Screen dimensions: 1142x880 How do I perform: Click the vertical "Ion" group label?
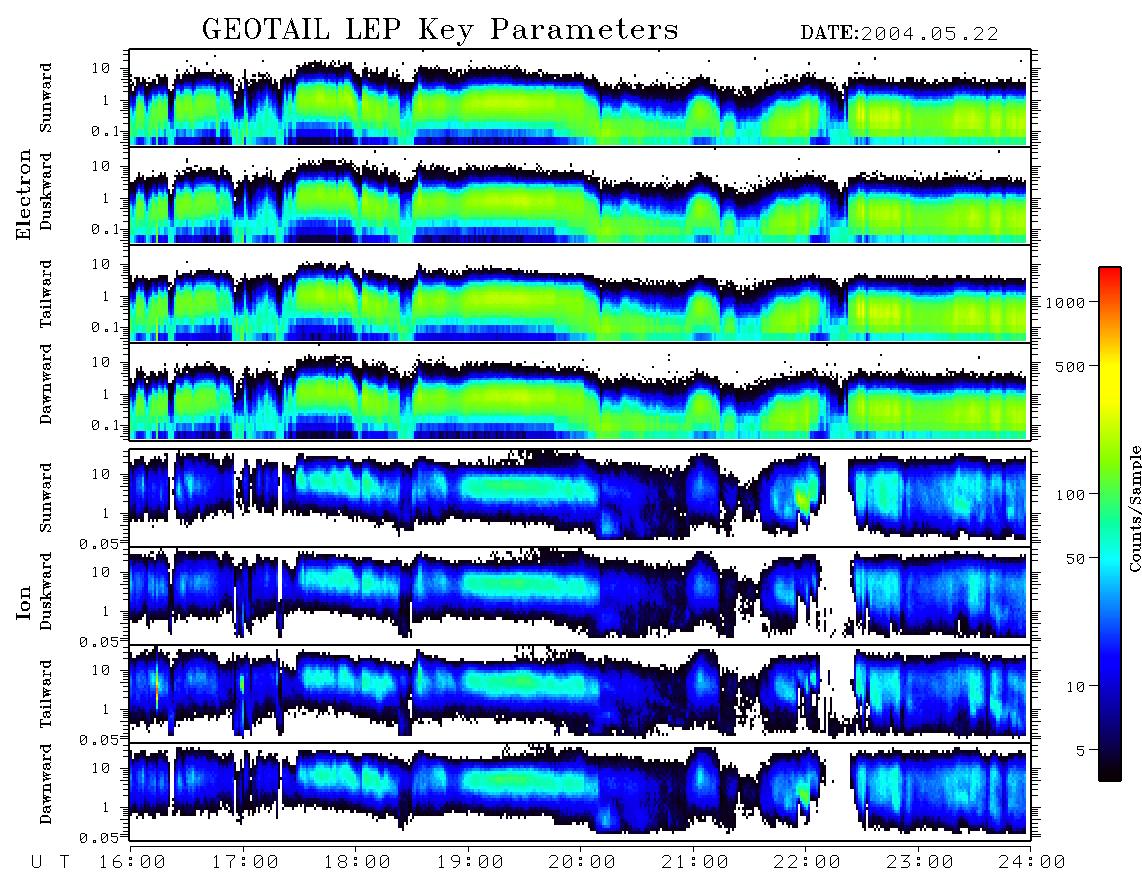click(24, 602)
